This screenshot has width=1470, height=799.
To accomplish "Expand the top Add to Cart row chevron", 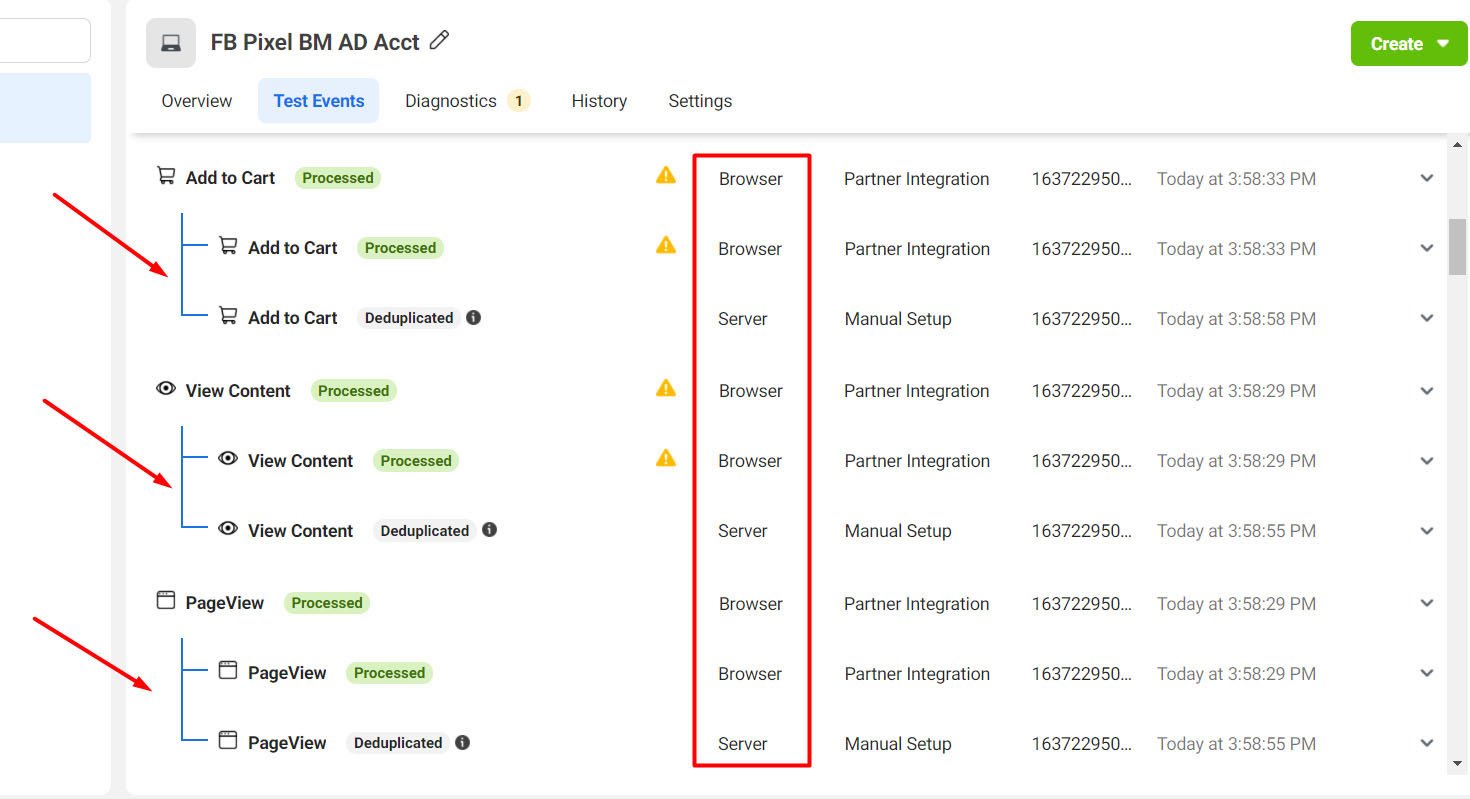I will (1427, 179).
